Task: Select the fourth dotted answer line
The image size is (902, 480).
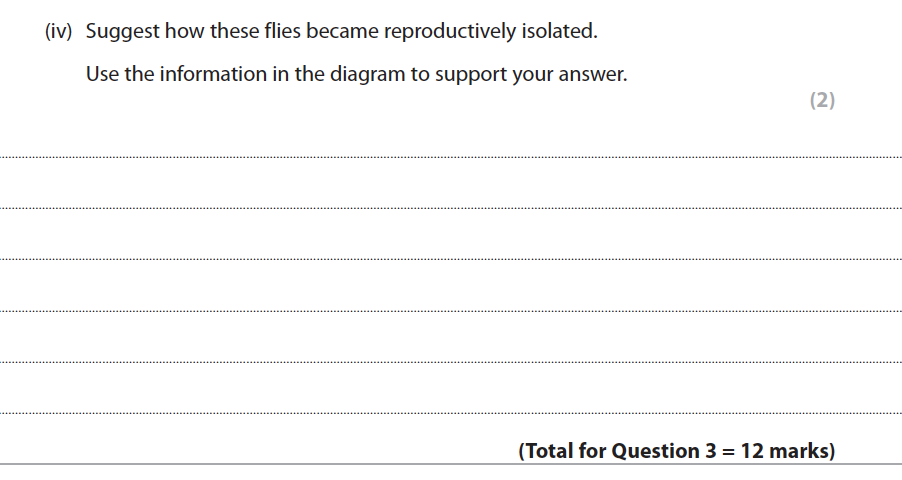Action: tap(450, 310)
